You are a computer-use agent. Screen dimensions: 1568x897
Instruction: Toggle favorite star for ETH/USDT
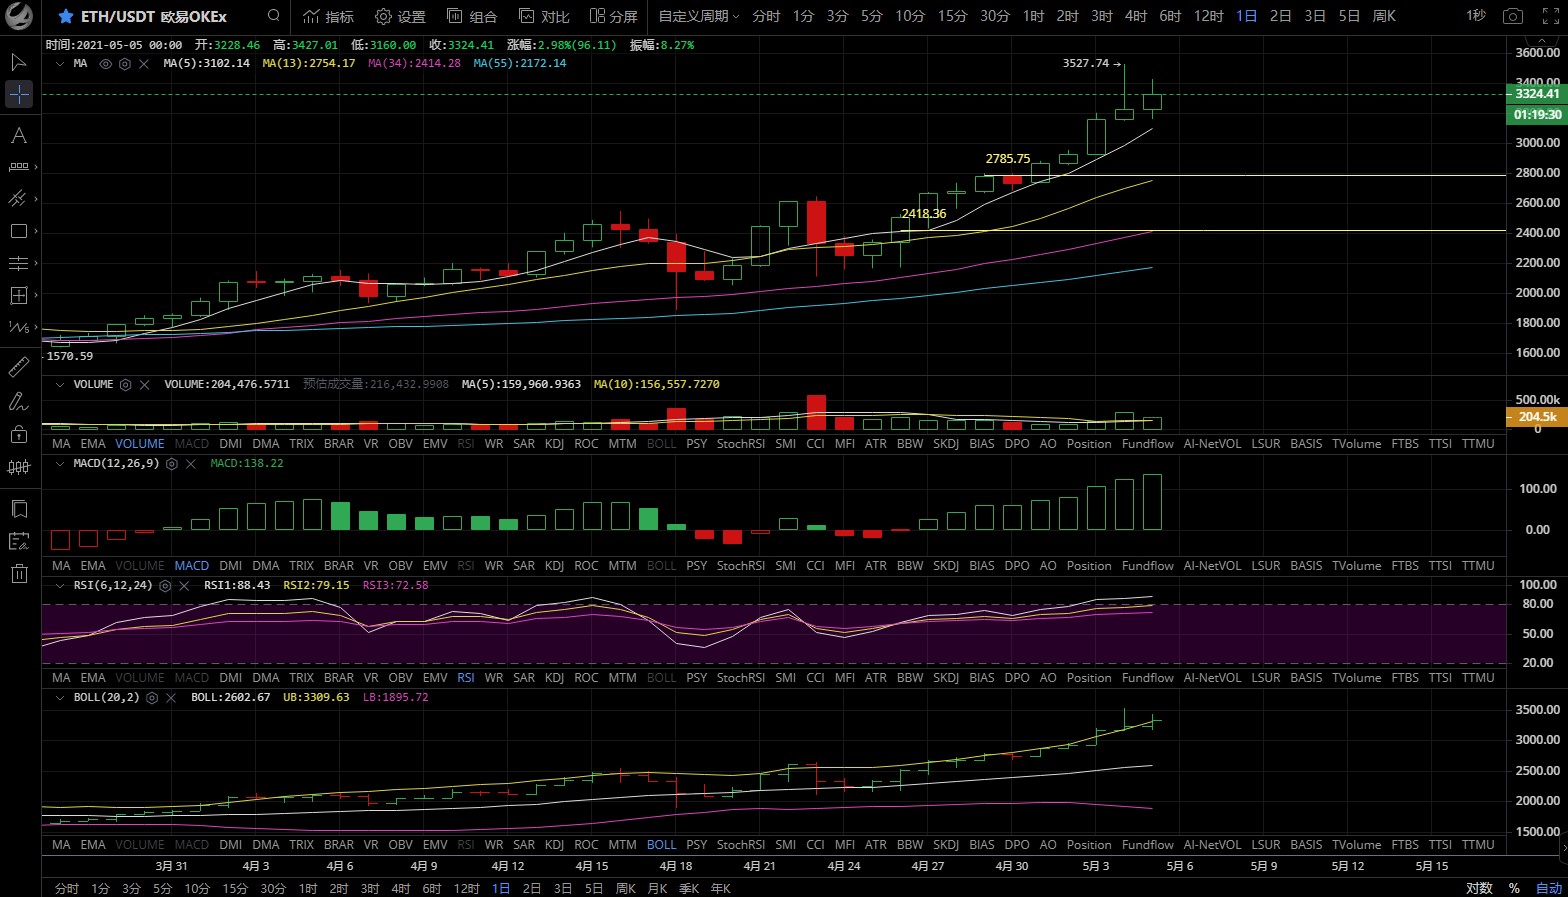pos(66,16)
